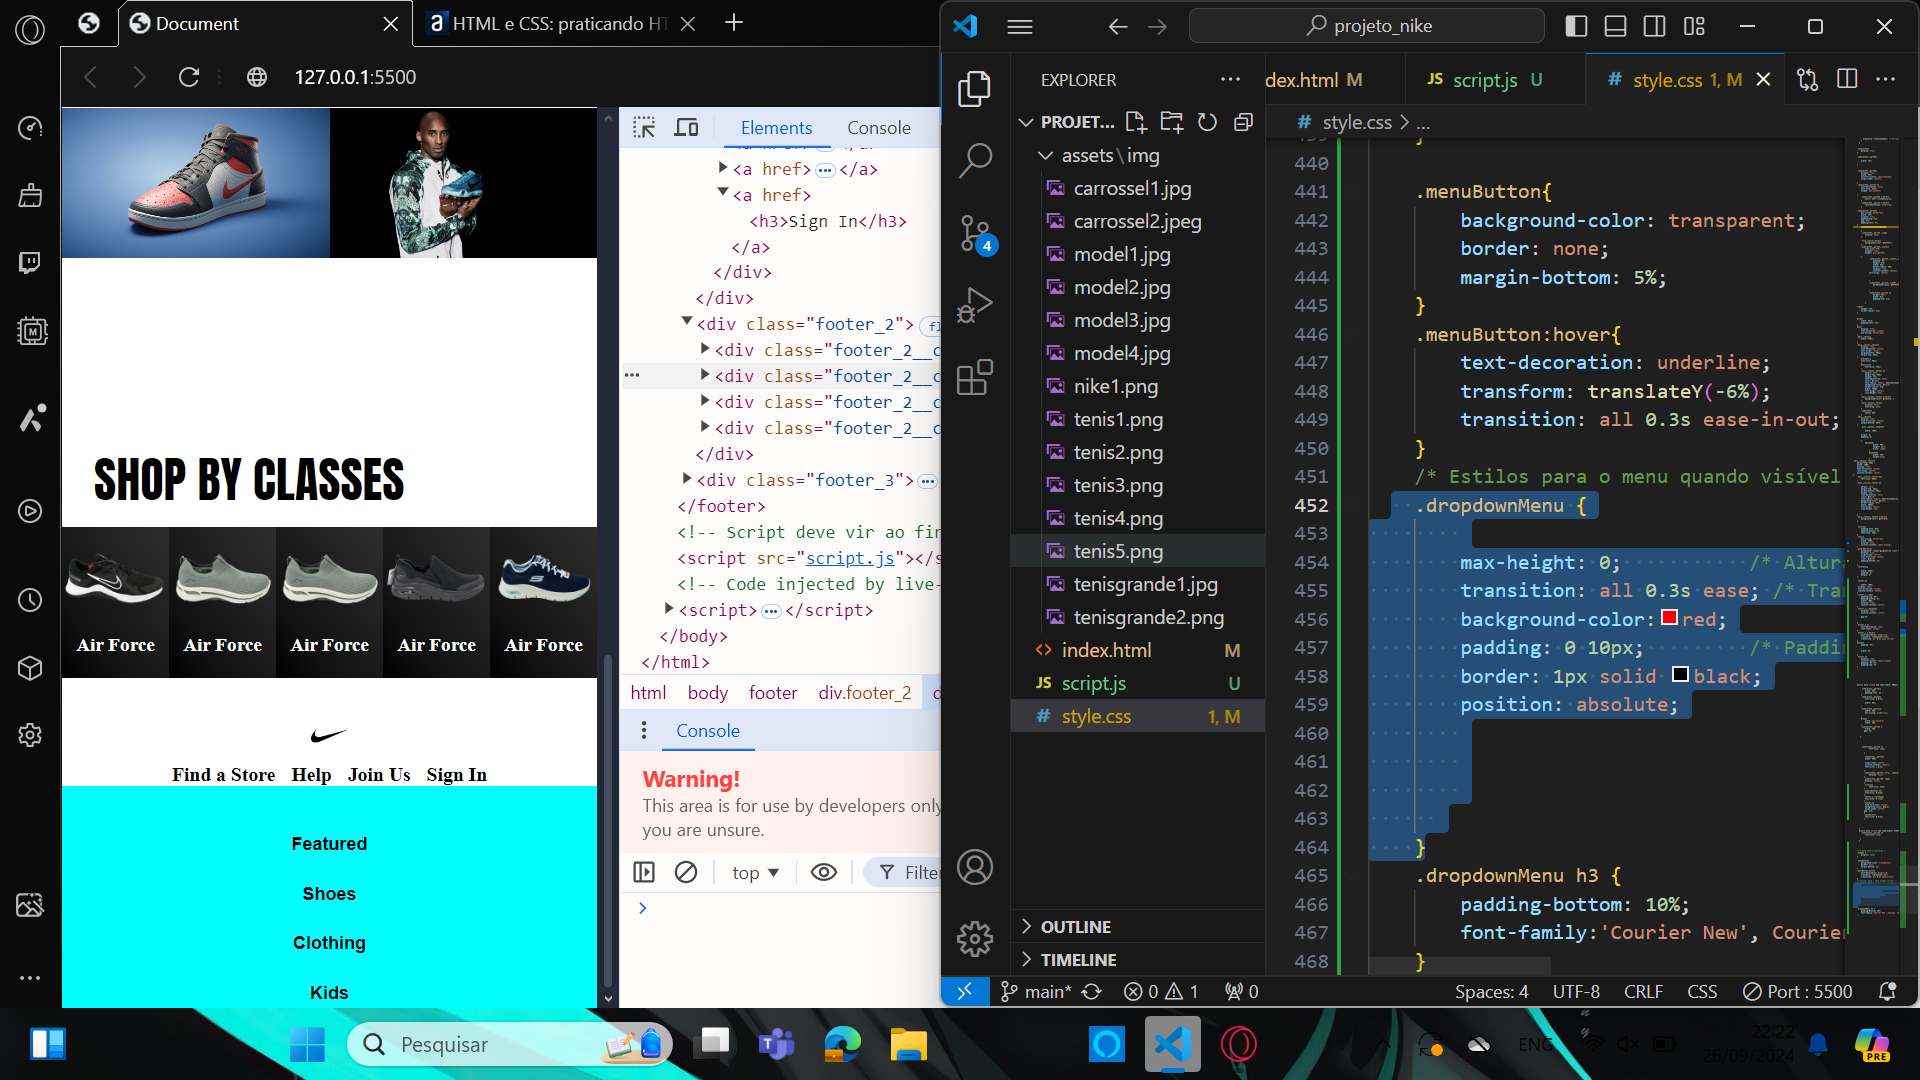The width and height of the screenshot is (1920, 1080).
Task: Create live expression eye icon in console
Action: [x=823, y=872]
